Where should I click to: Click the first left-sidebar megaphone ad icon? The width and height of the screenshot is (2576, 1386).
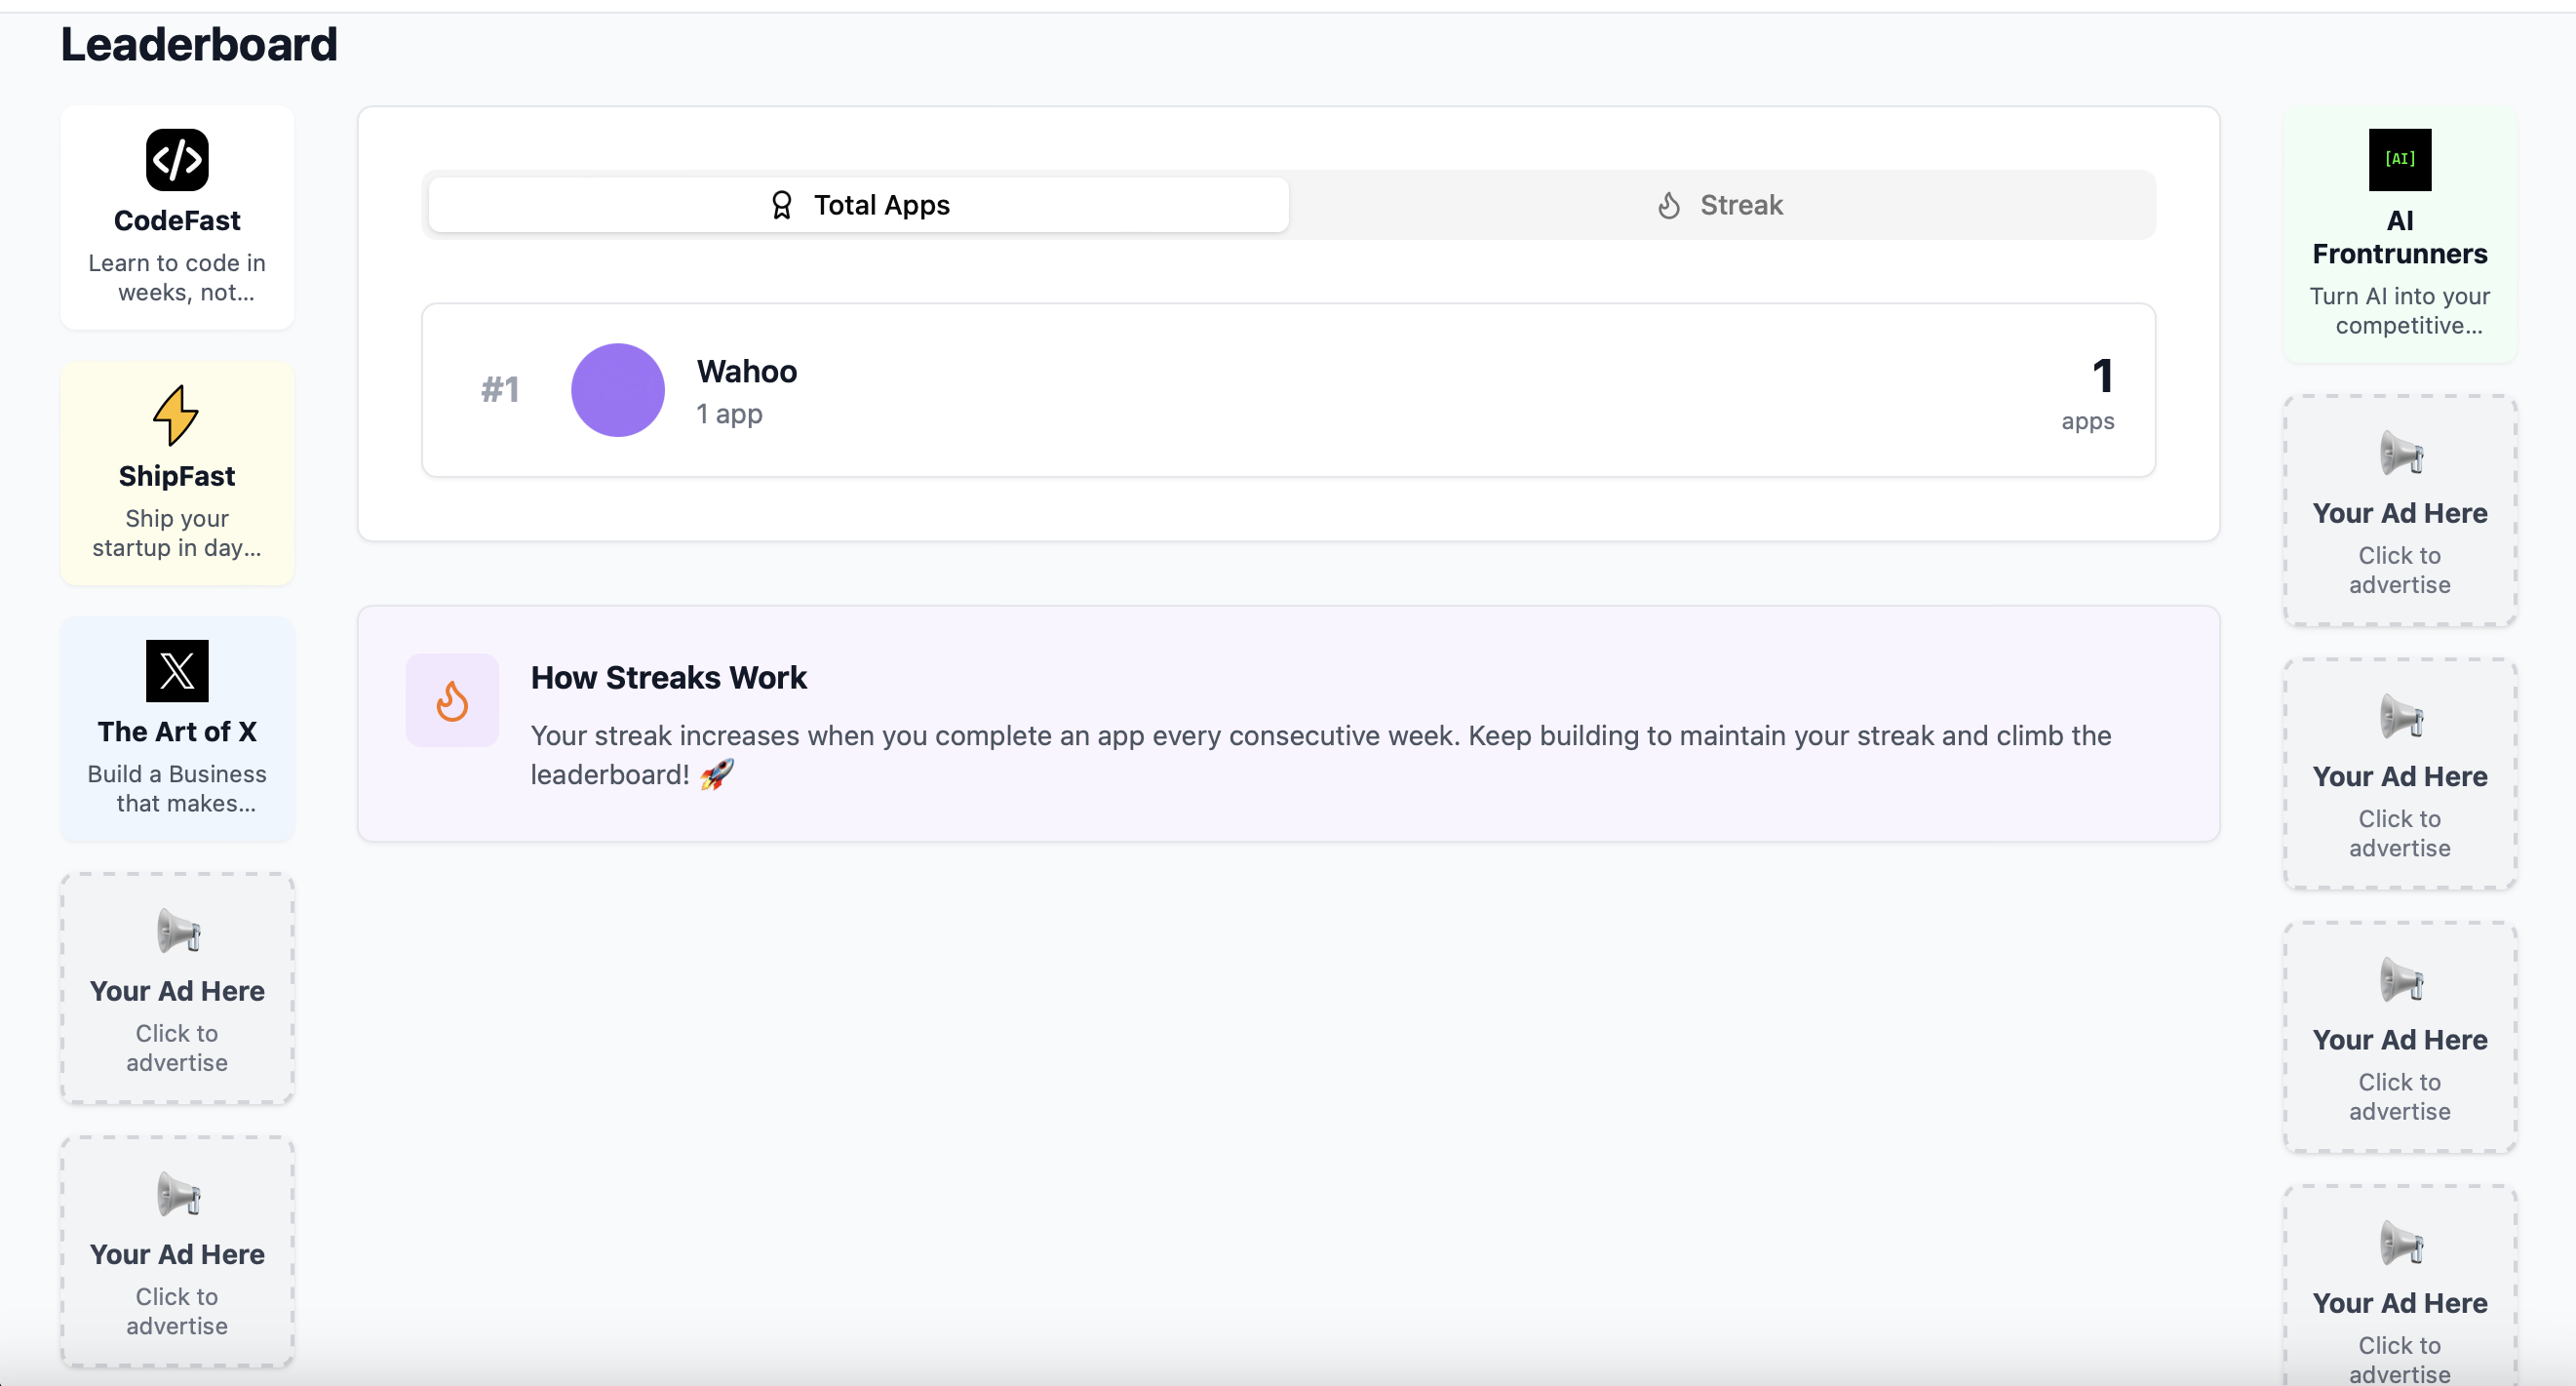[178, 932]
